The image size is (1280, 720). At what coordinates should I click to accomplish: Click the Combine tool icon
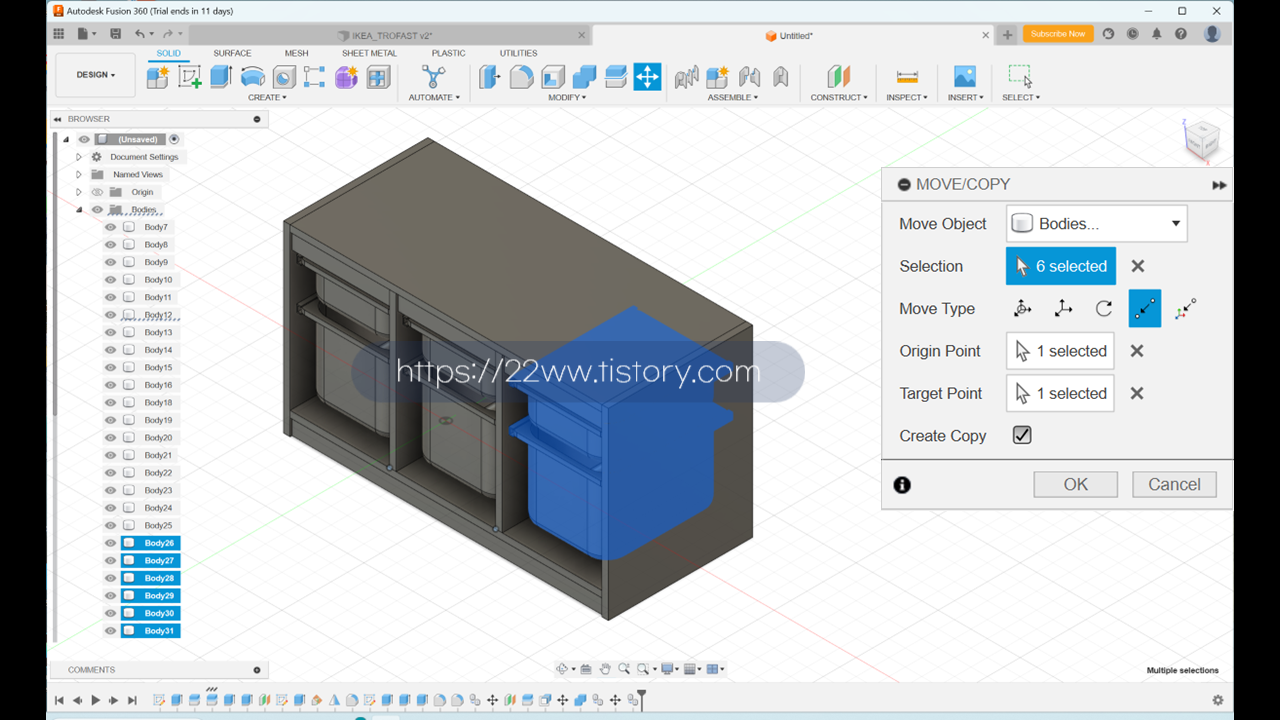[584, 77]
